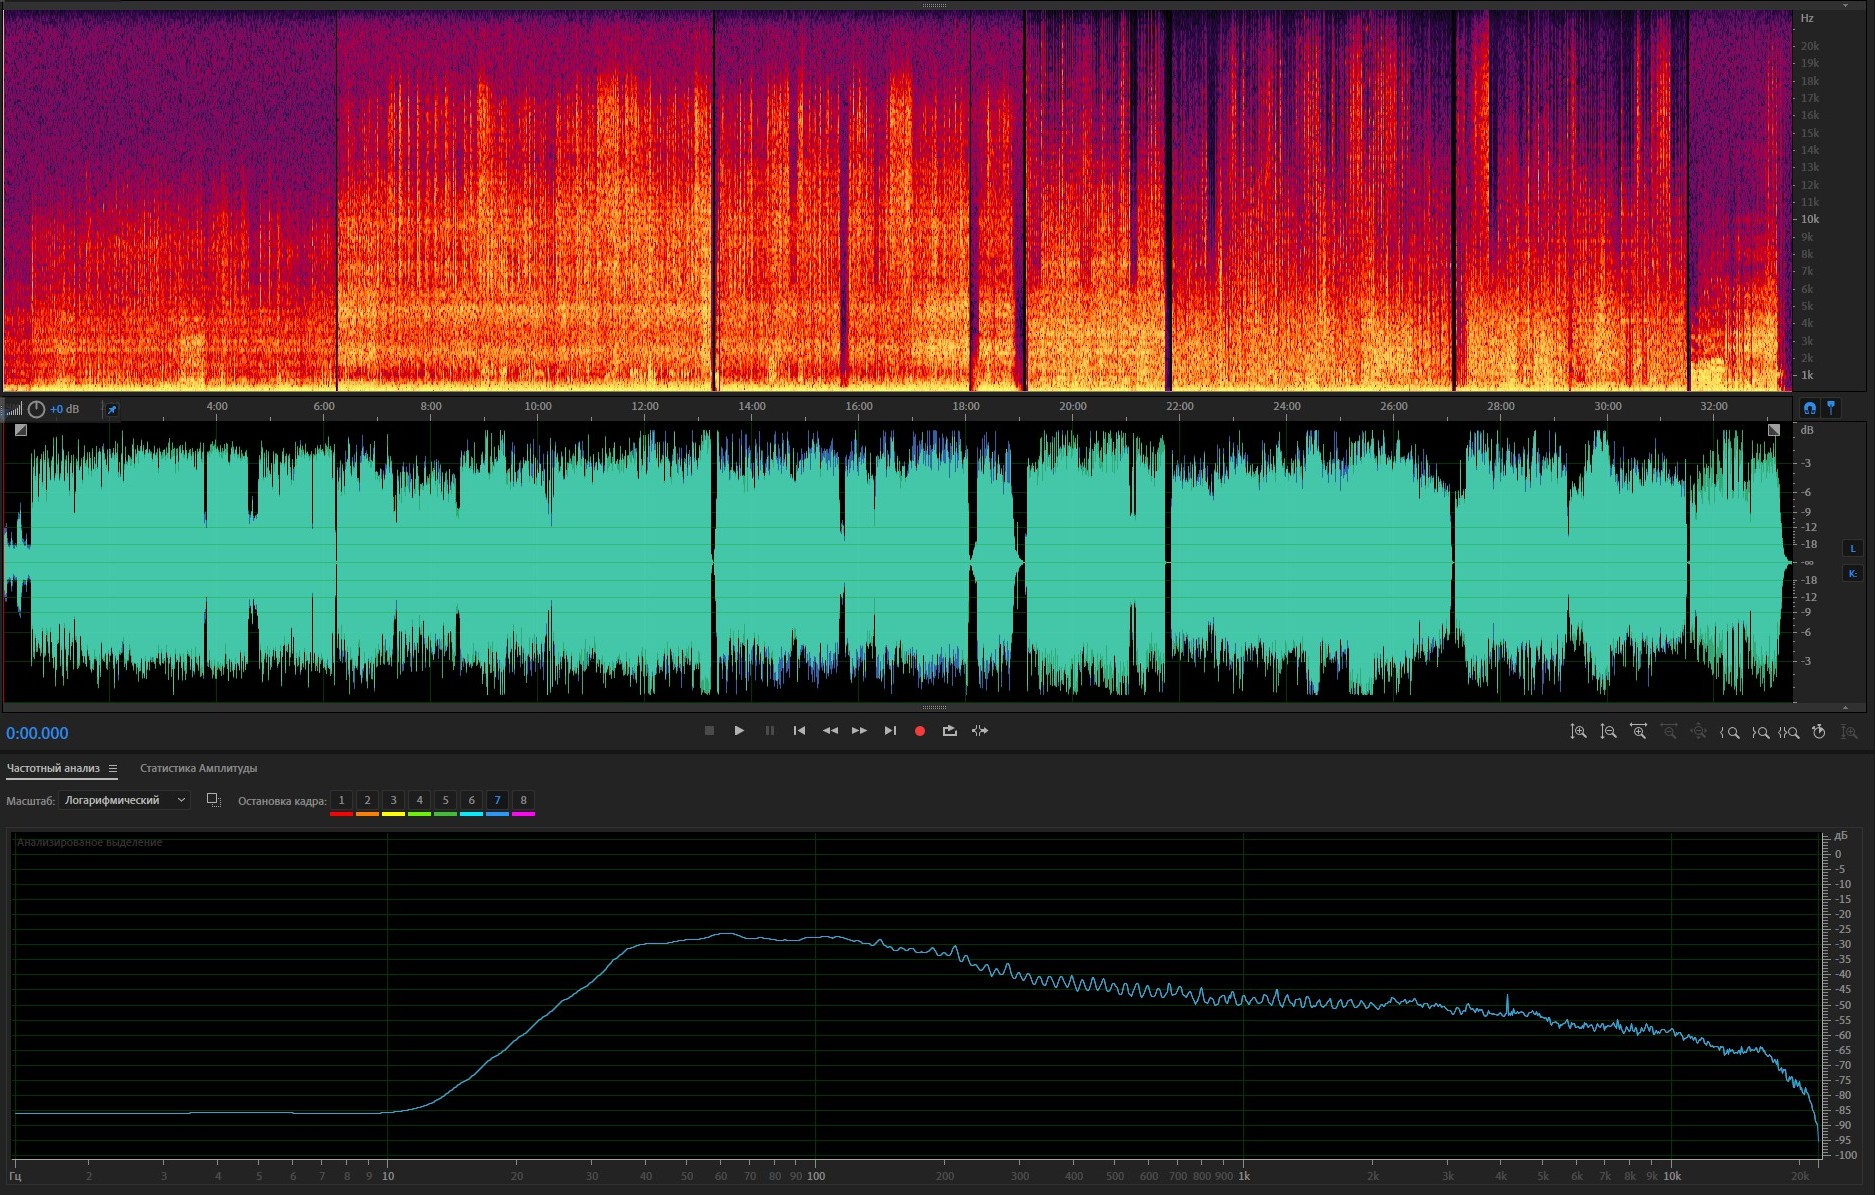Toggle the pin icon in the HUD
1875x1195 pixels.
[112, 410]
